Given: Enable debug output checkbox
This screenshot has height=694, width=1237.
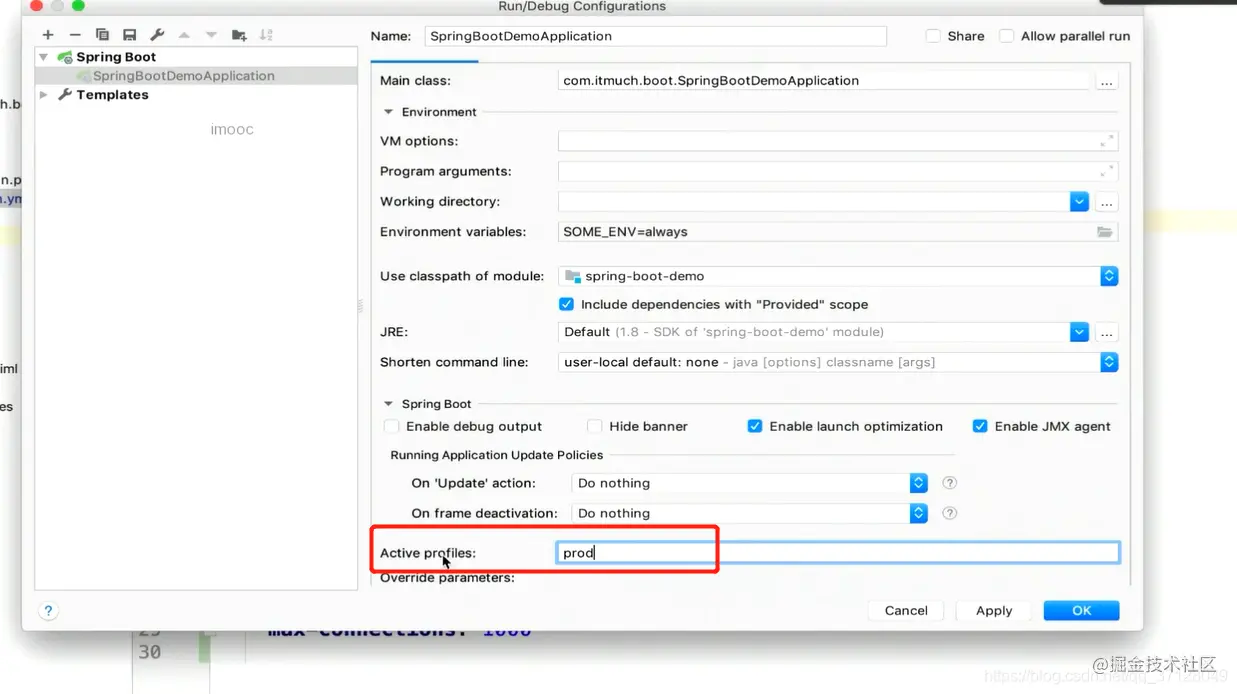Looking at the screenshot, I should [392, 426].
